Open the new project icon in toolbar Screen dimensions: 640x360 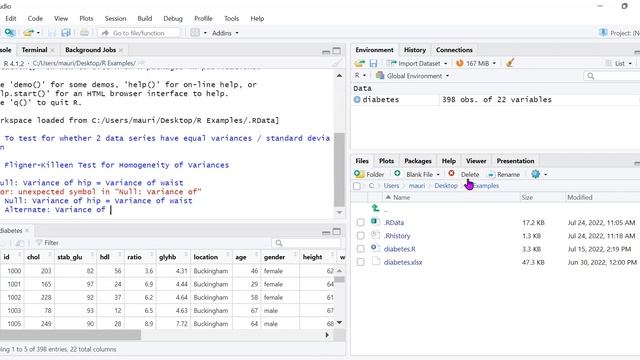[x=10, y=33]
